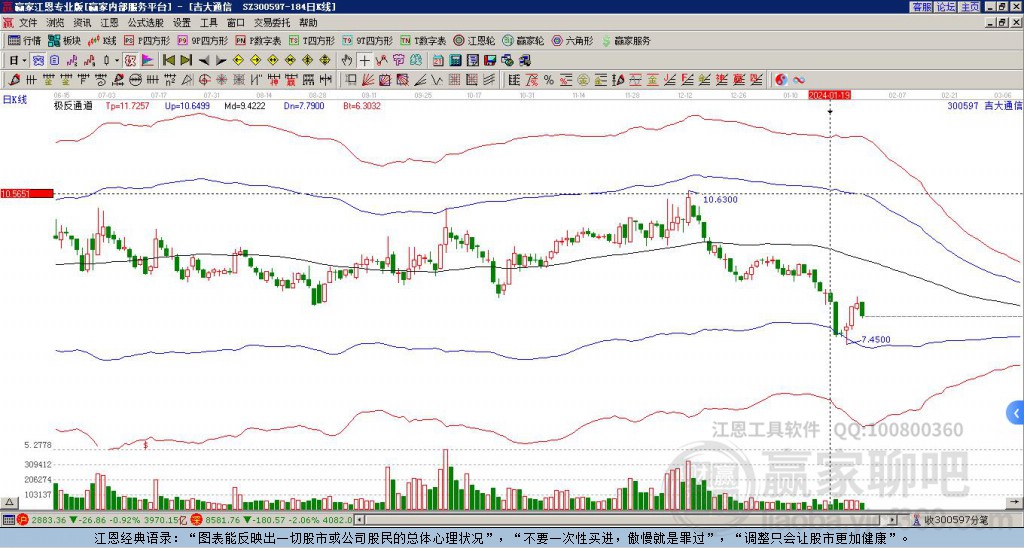Image resolution: width=1024 pixels, height=548 pixels.
Task: Click the 客服 button in title bar
Action: point(922,7)
